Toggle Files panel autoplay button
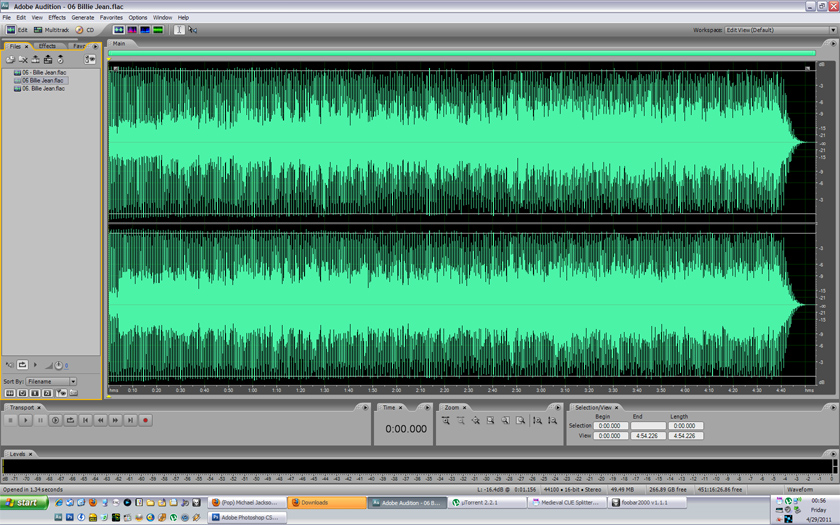The image size is (840, 525). click(x=10, y=365)
